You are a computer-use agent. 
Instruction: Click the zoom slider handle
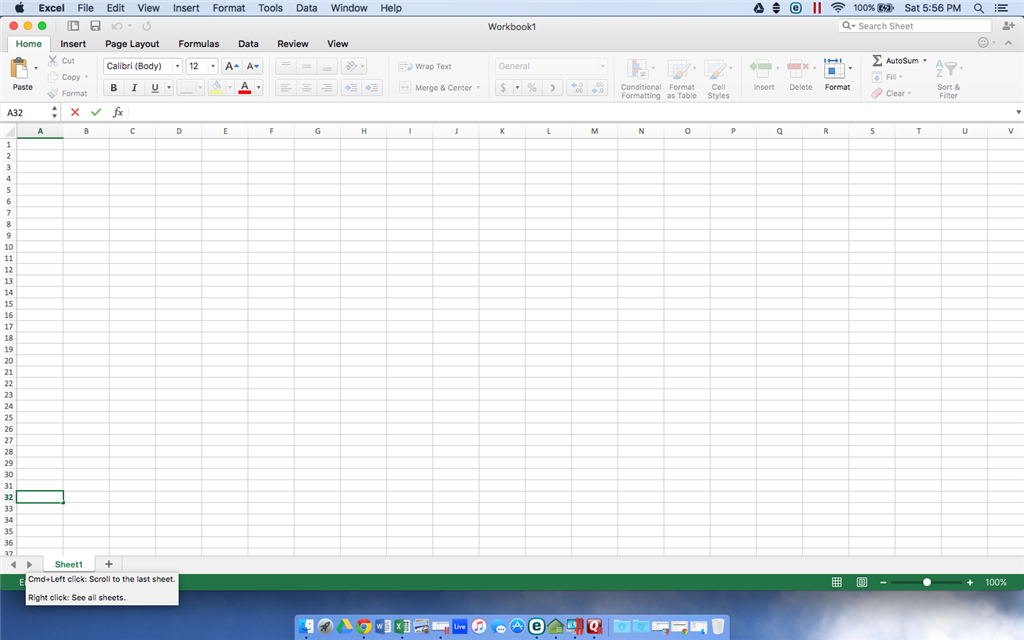click(927, 582)
